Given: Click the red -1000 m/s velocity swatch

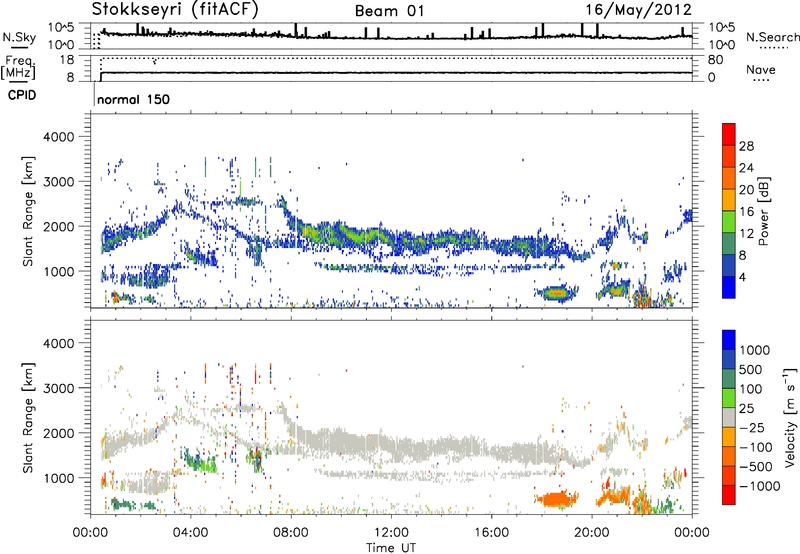Looking at the screenshot, I should coord(729,495).
